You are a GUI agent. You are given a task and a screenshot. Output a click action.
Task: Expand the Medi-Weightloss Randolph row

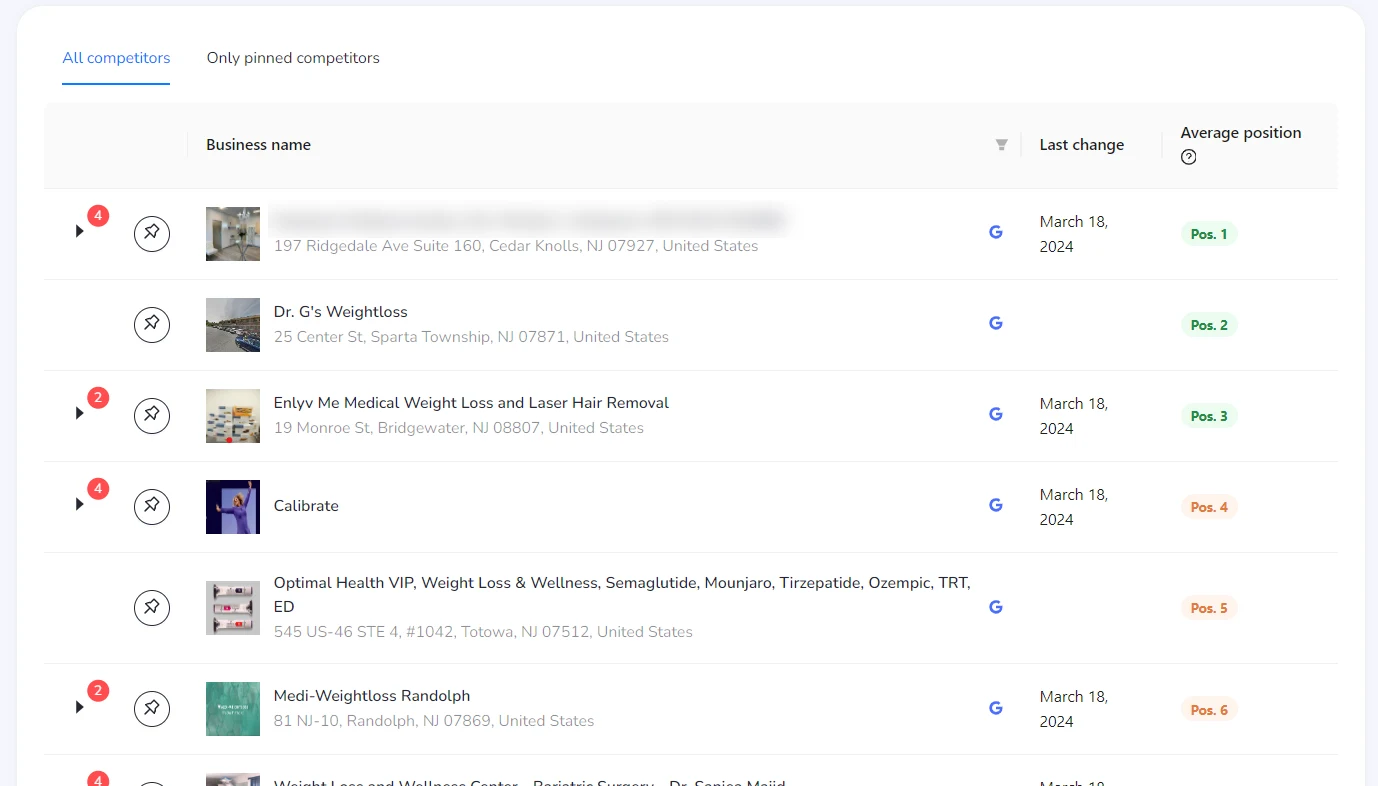[80, 707]
